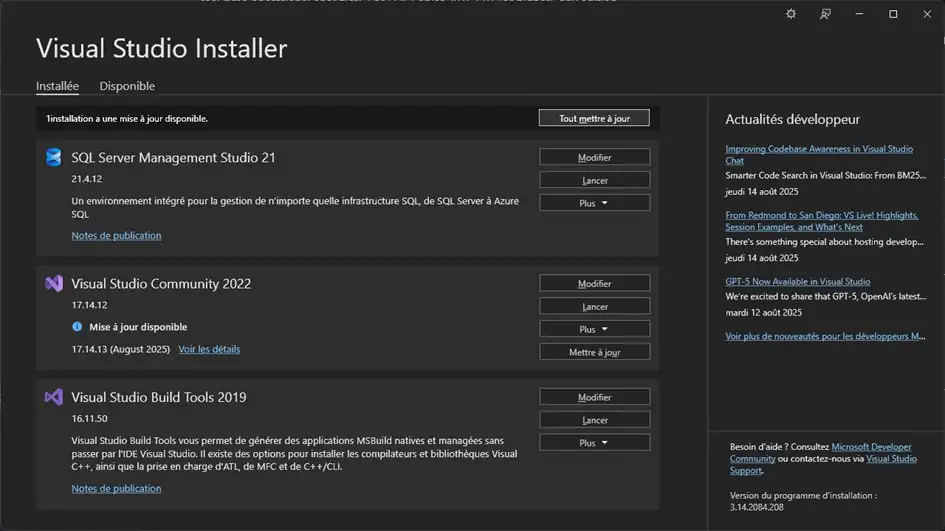945x531 pixels.
Task: Click the blue info icon beside update notice
Action: click(x=77, y=327)
